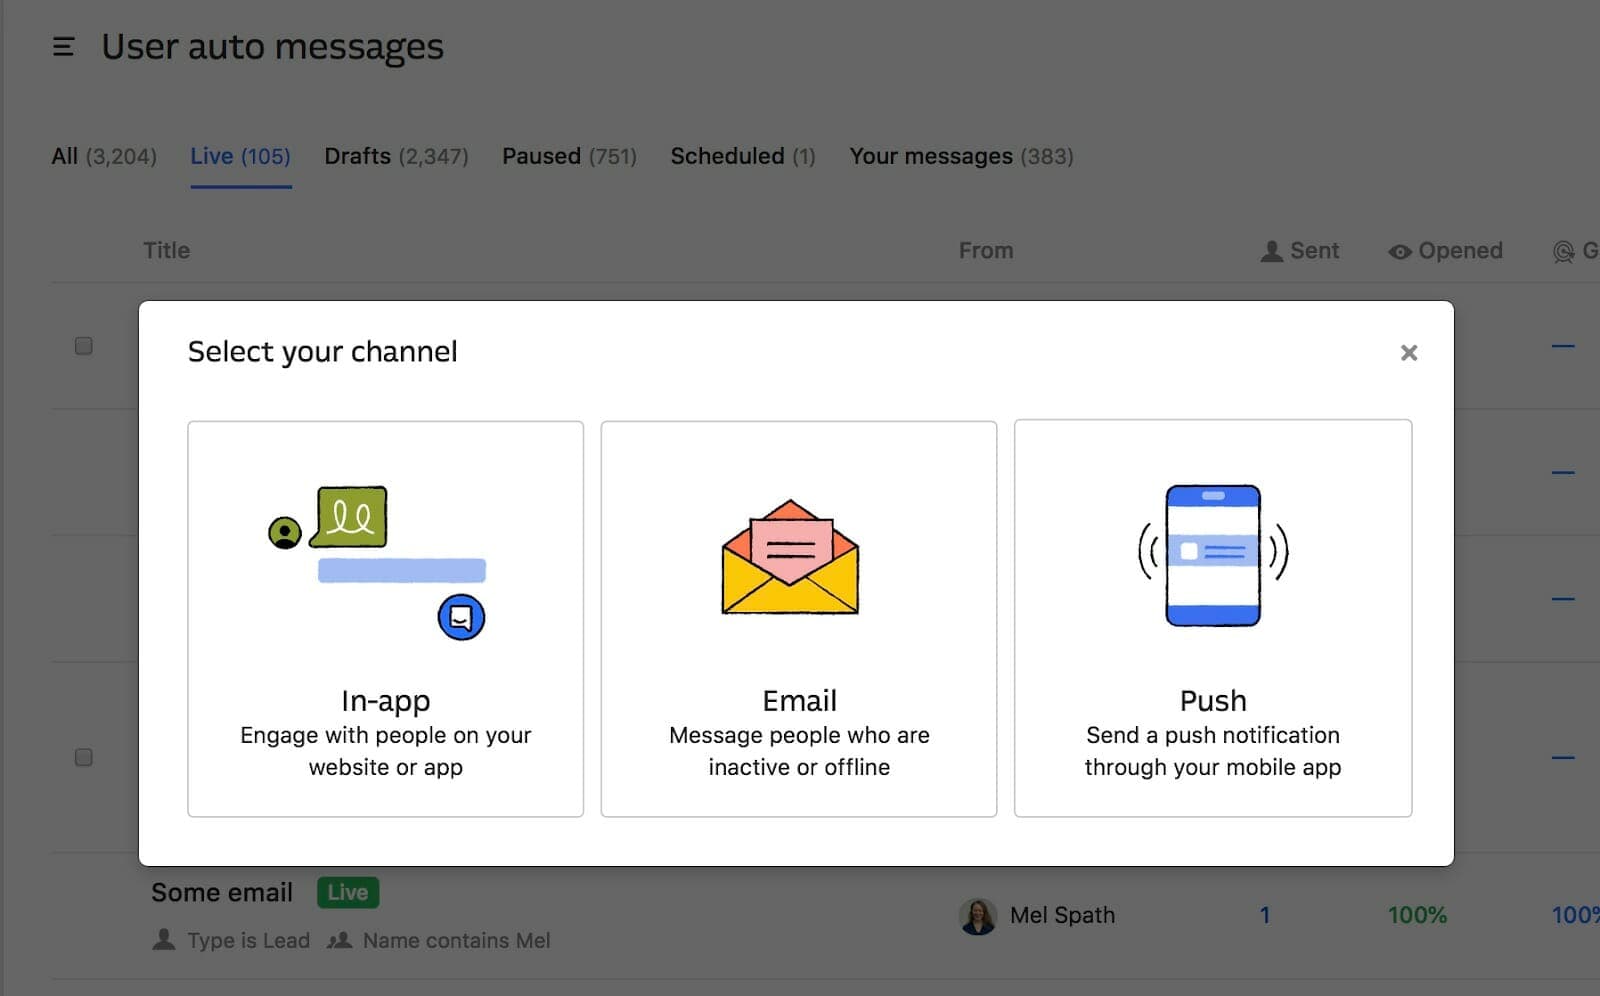Choose the In-app channel card
The image size is (1600, 996).
click(x=385, y=619)
